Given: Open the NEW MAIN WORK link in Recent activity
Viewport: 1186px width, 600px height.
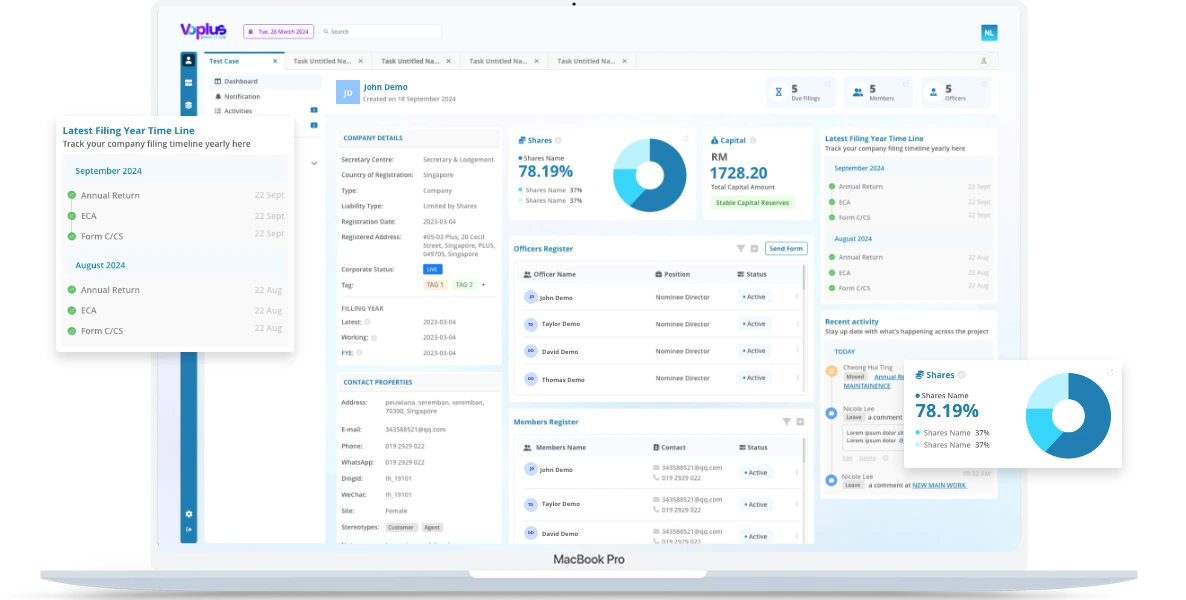Looking at the screenshot, I should click(x=940, y=486).
